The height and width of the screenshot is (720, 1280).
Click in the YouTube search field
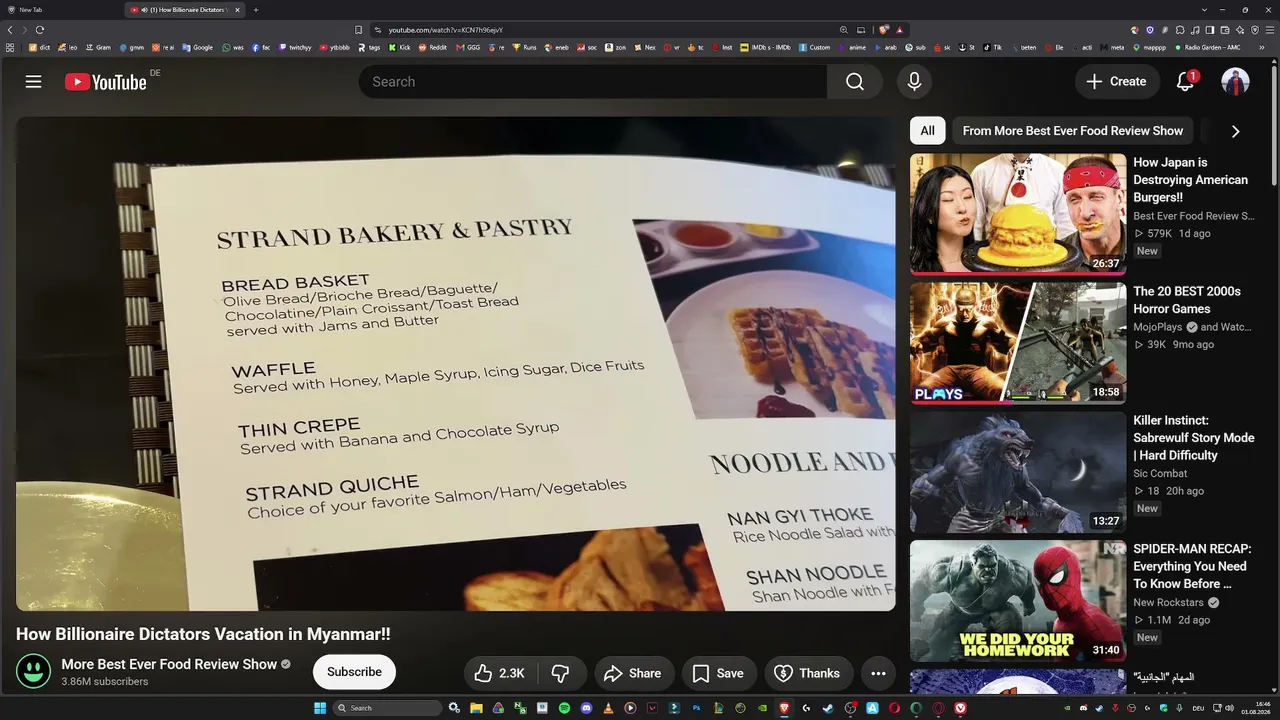(x=592, y=82)
